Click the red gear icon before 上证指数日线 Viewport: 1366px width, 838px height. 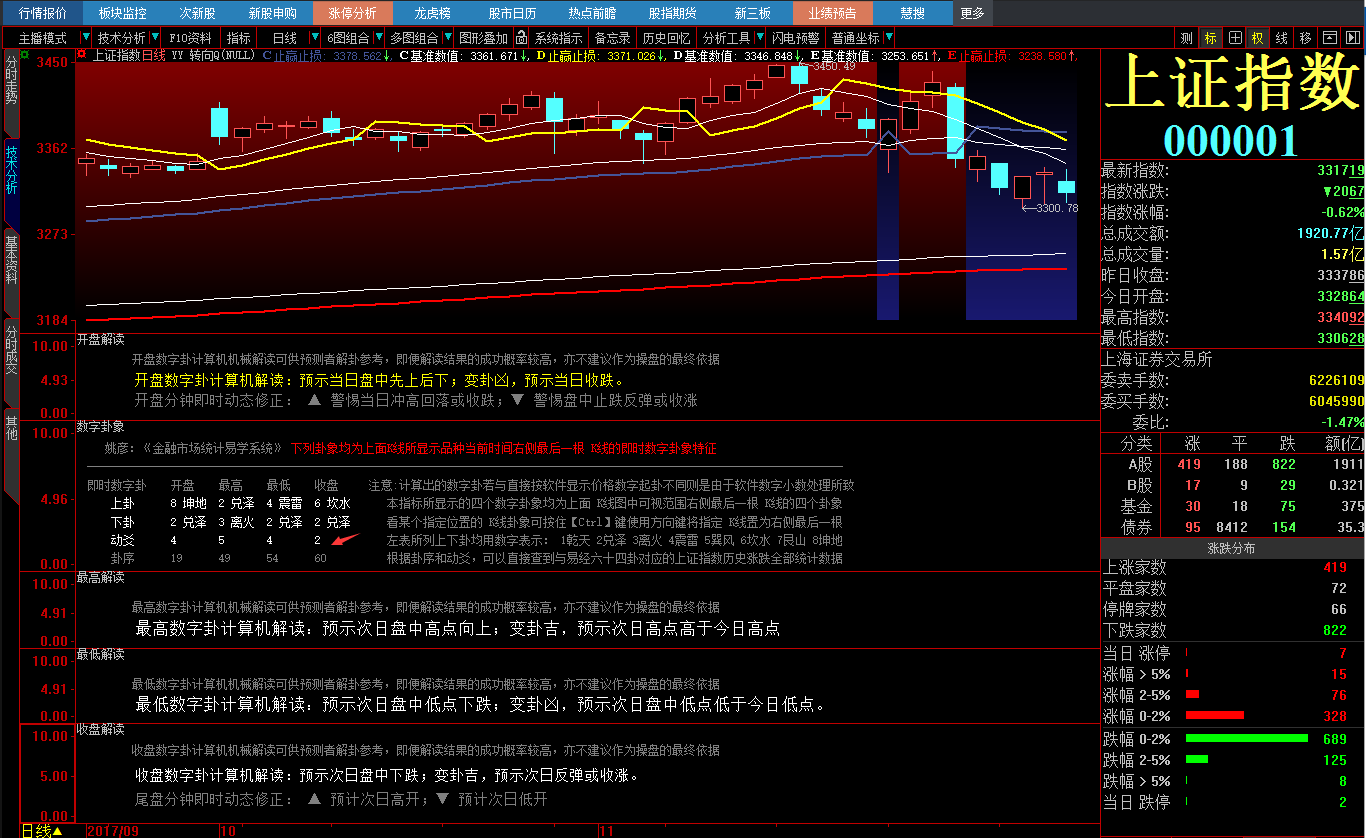(x=81, y=55)
